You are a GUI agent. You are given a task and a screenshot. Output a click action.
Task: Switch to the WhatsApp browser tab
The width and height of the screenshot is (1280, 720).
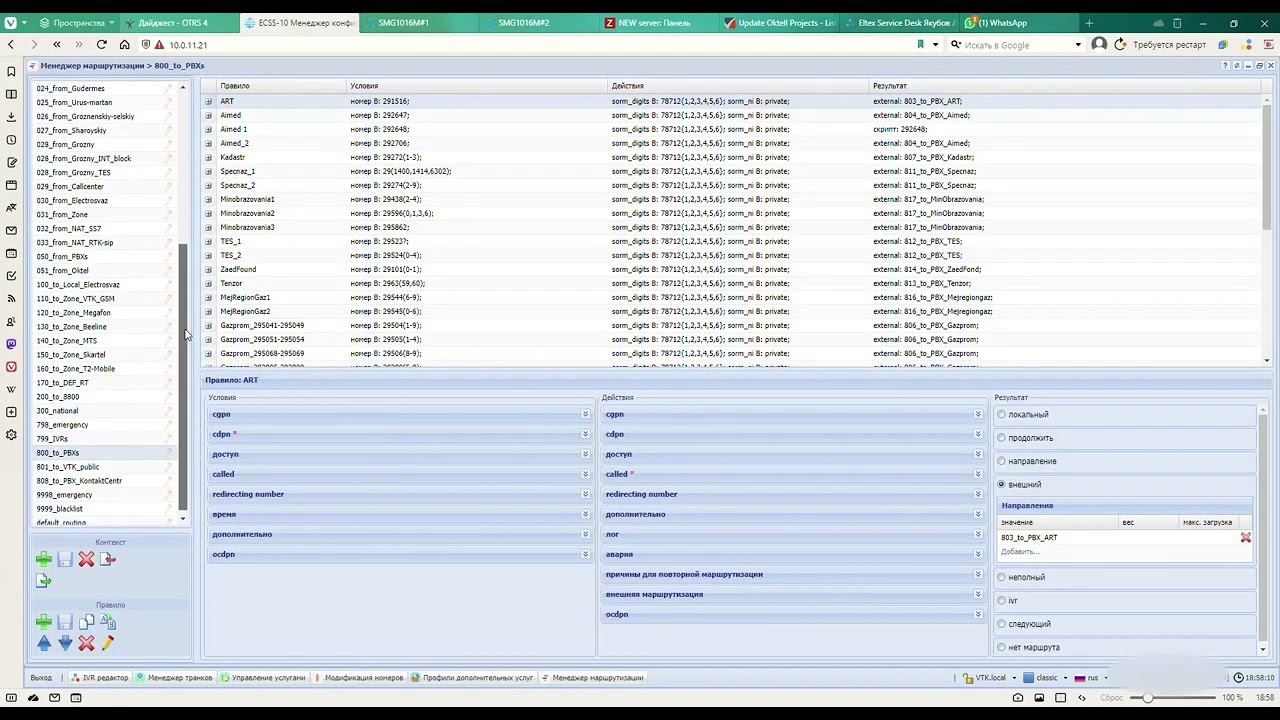tap(1019, 22)
